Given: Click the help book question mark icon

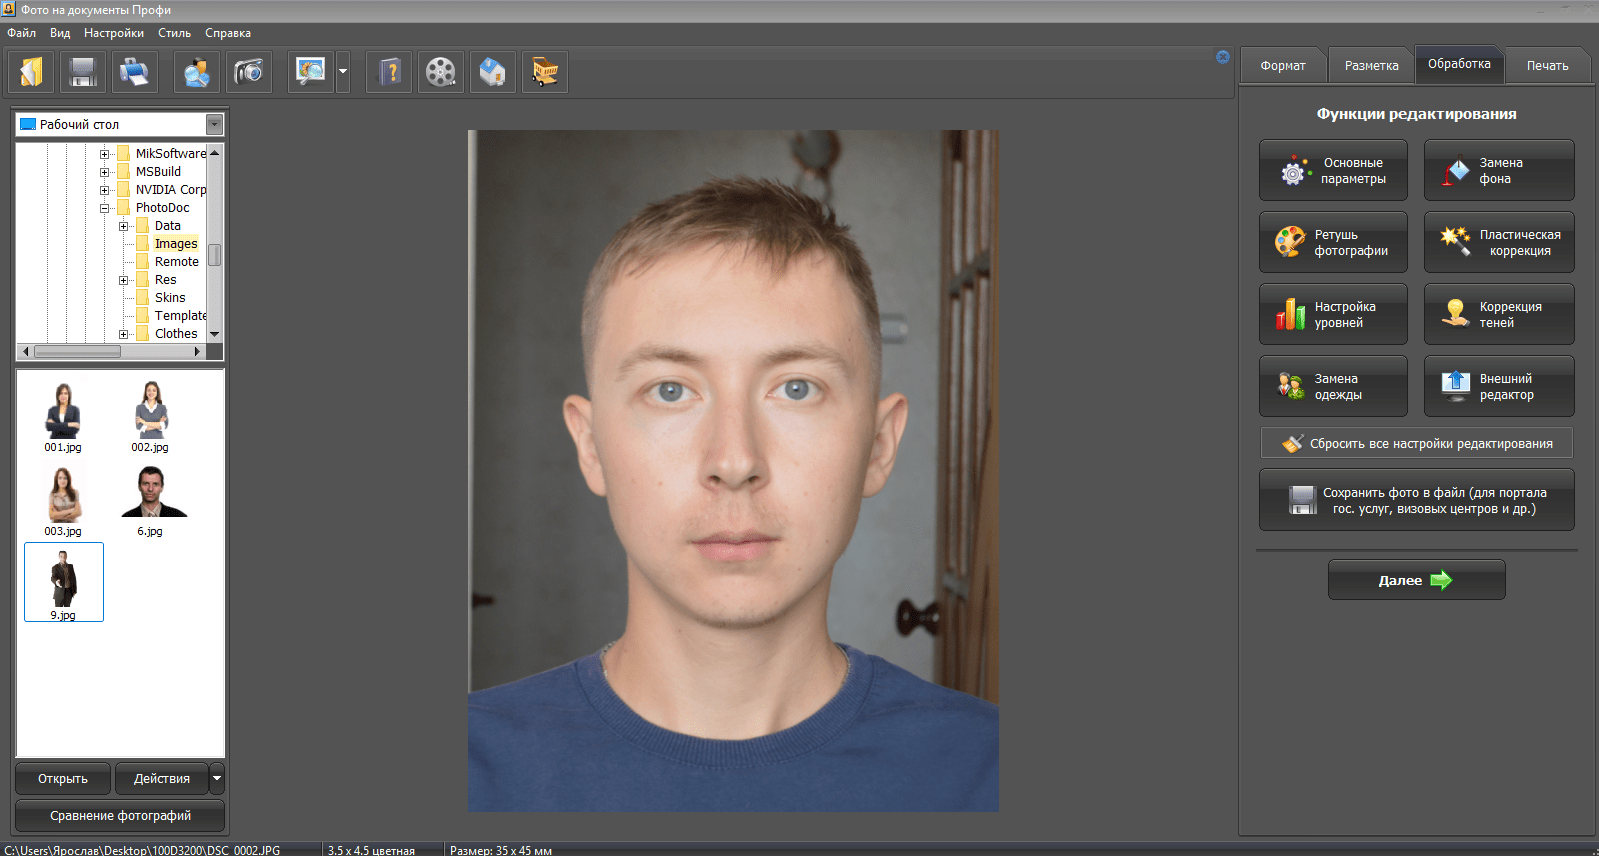Looking at the screenshot, I should point(390,72).
